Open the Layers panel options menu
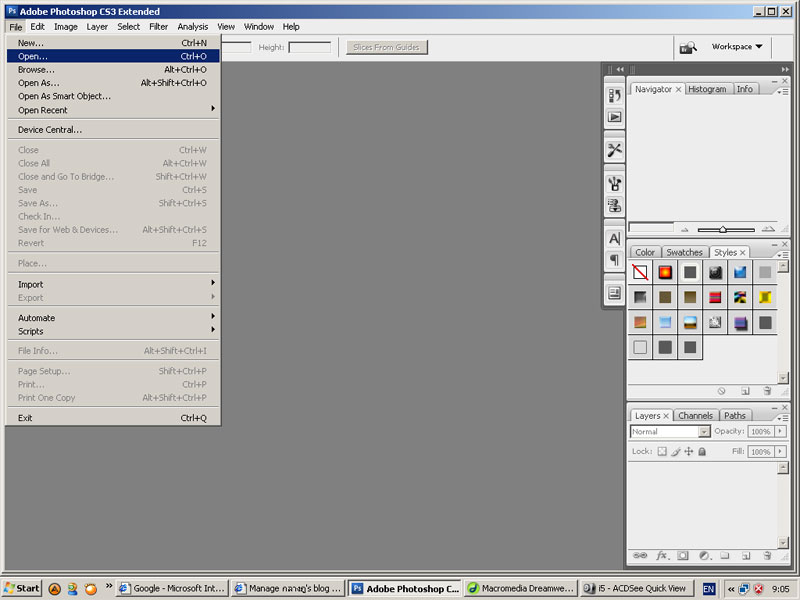Image resolution: width=800 pixels, height=600 pixels. [x=783, y=418]
